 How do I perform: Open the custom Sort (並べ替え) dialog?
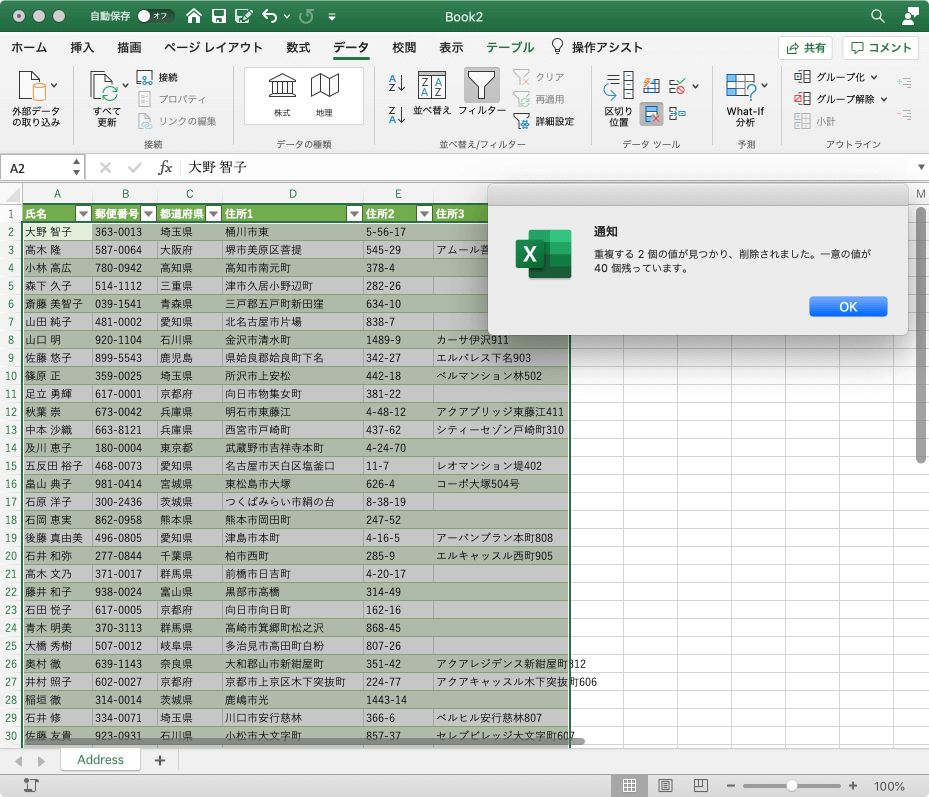(432, 93)
